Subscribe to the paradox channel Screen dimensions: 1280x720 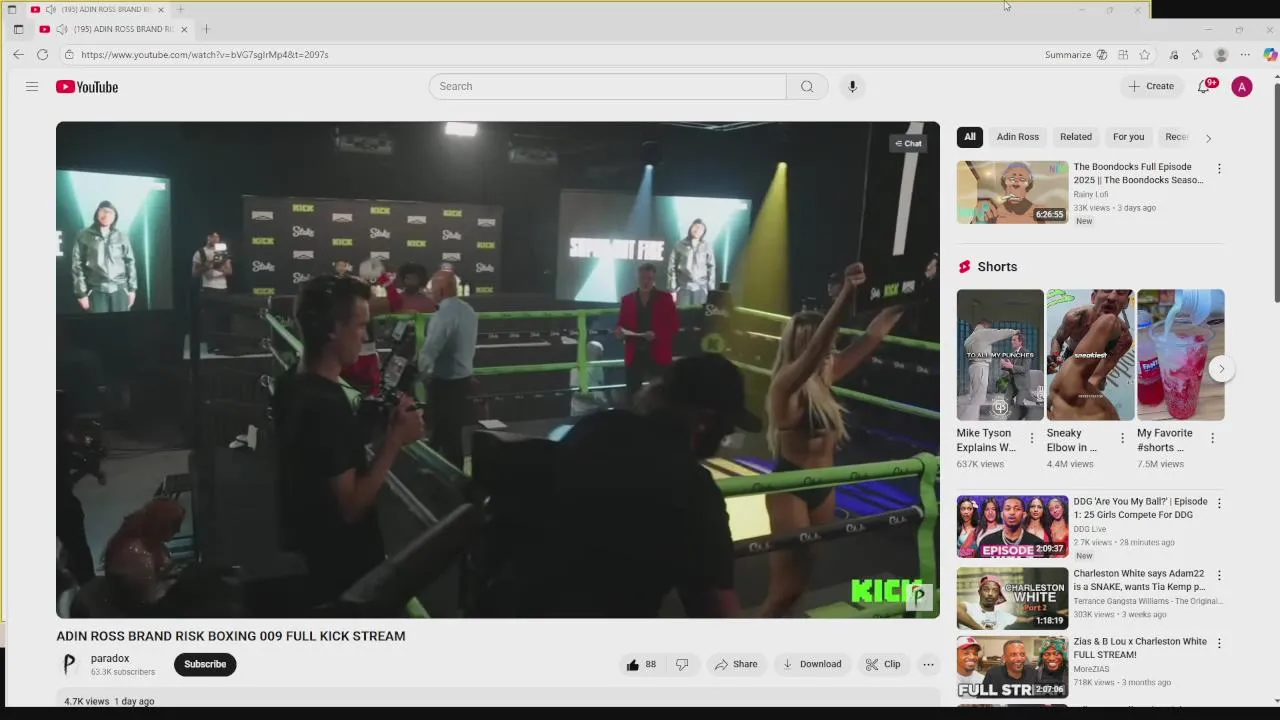tap(205, 664)
